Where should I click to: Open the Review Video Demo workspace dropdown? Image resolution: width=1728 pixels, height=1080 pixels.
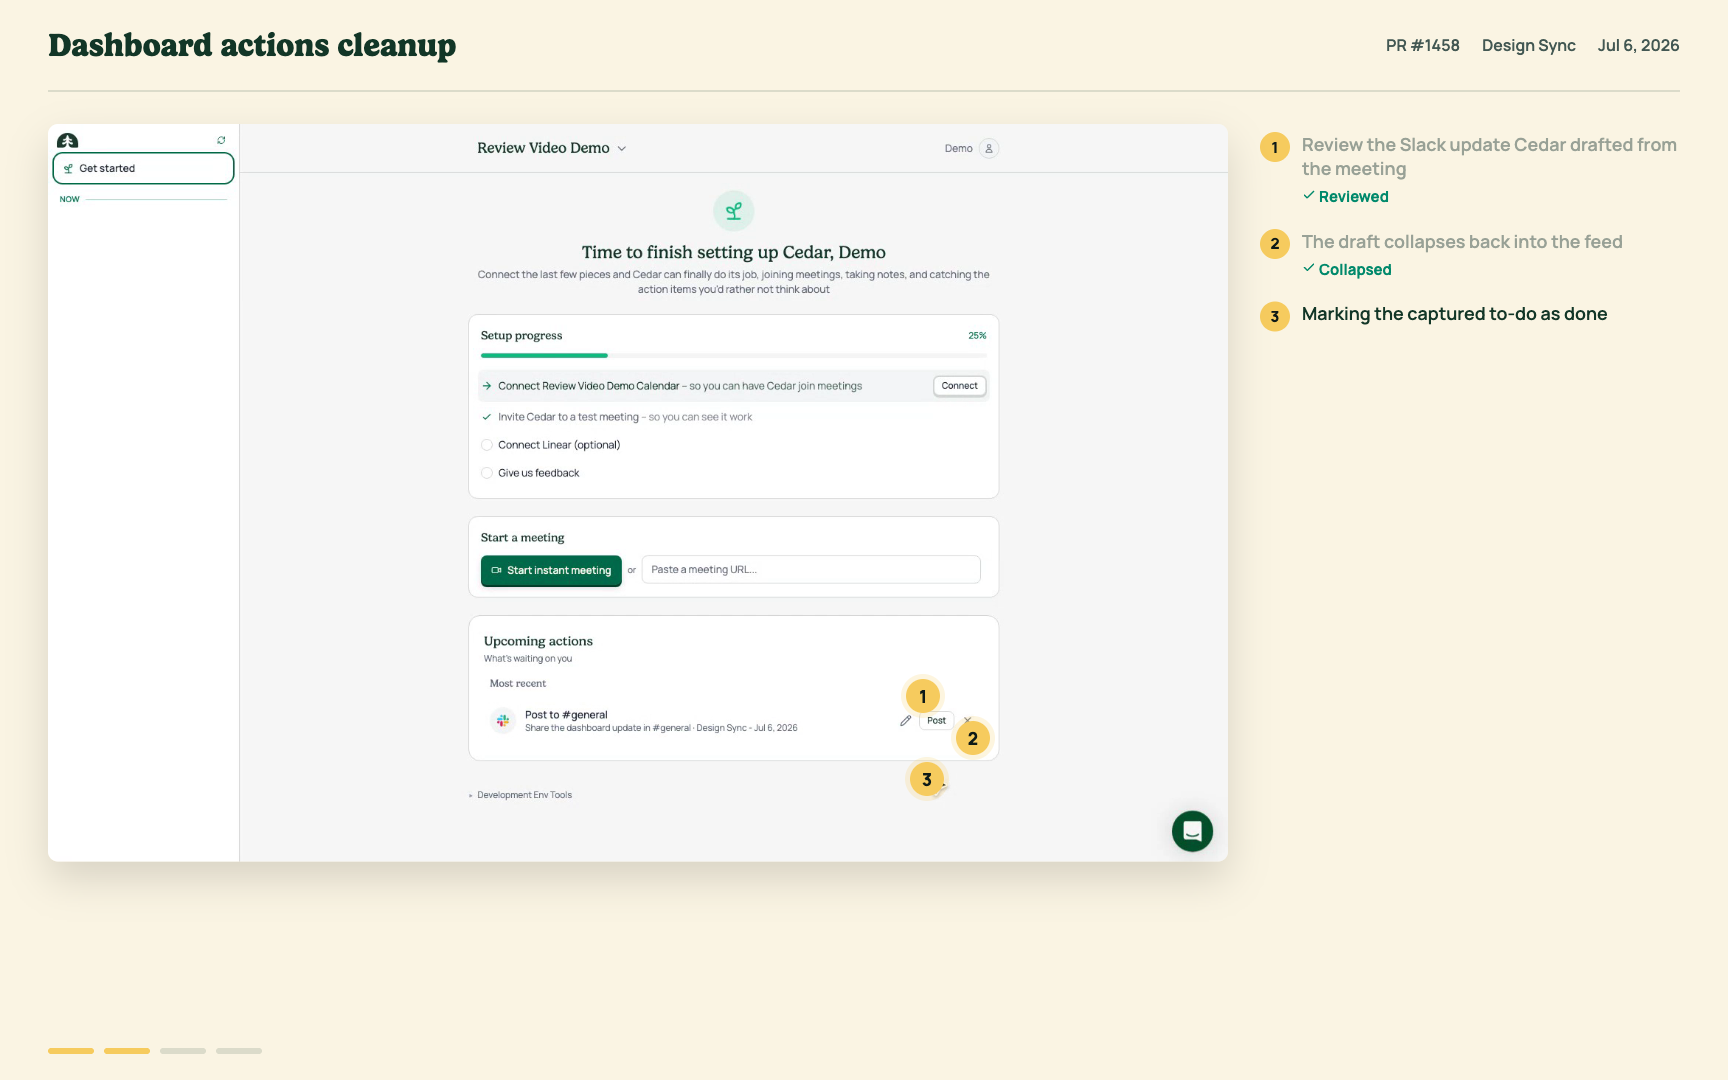552,148
